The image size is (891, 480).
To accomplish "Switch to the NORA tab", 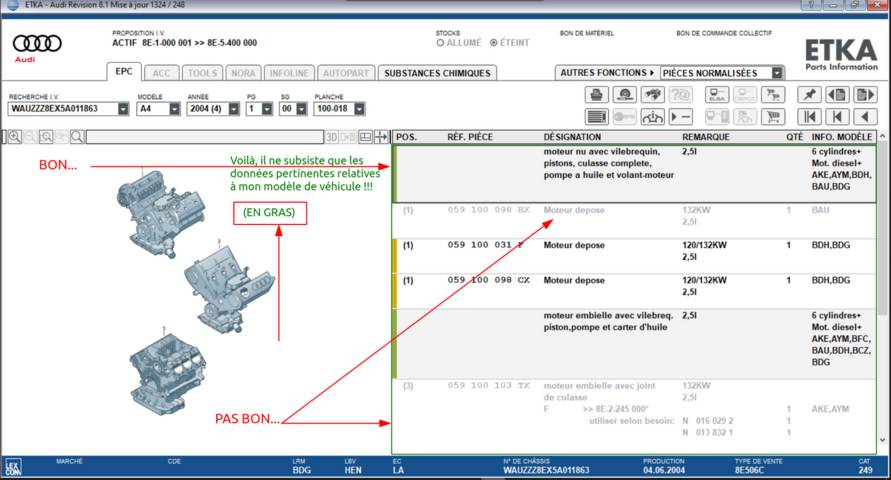I will 243,73.
